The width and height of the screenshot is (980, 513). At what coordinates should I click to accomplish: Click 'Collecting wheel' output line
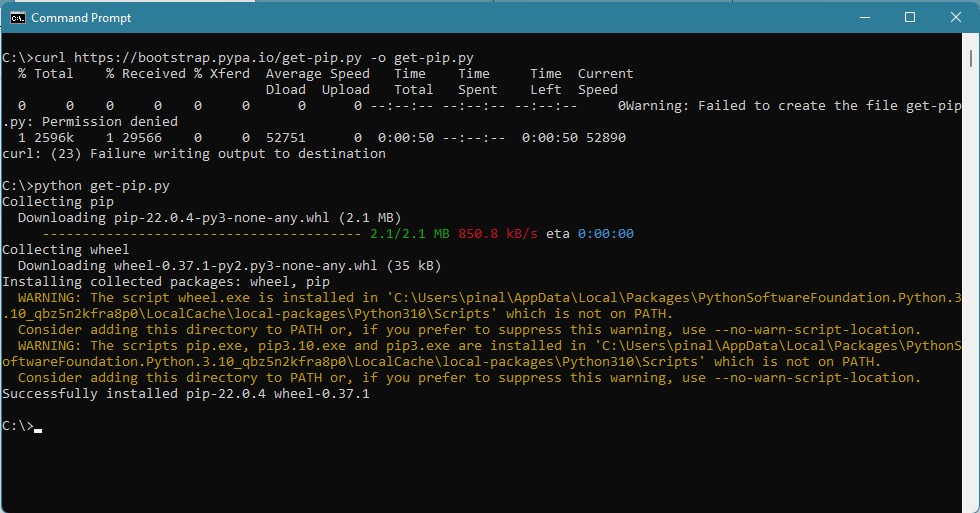click(66, 250)
